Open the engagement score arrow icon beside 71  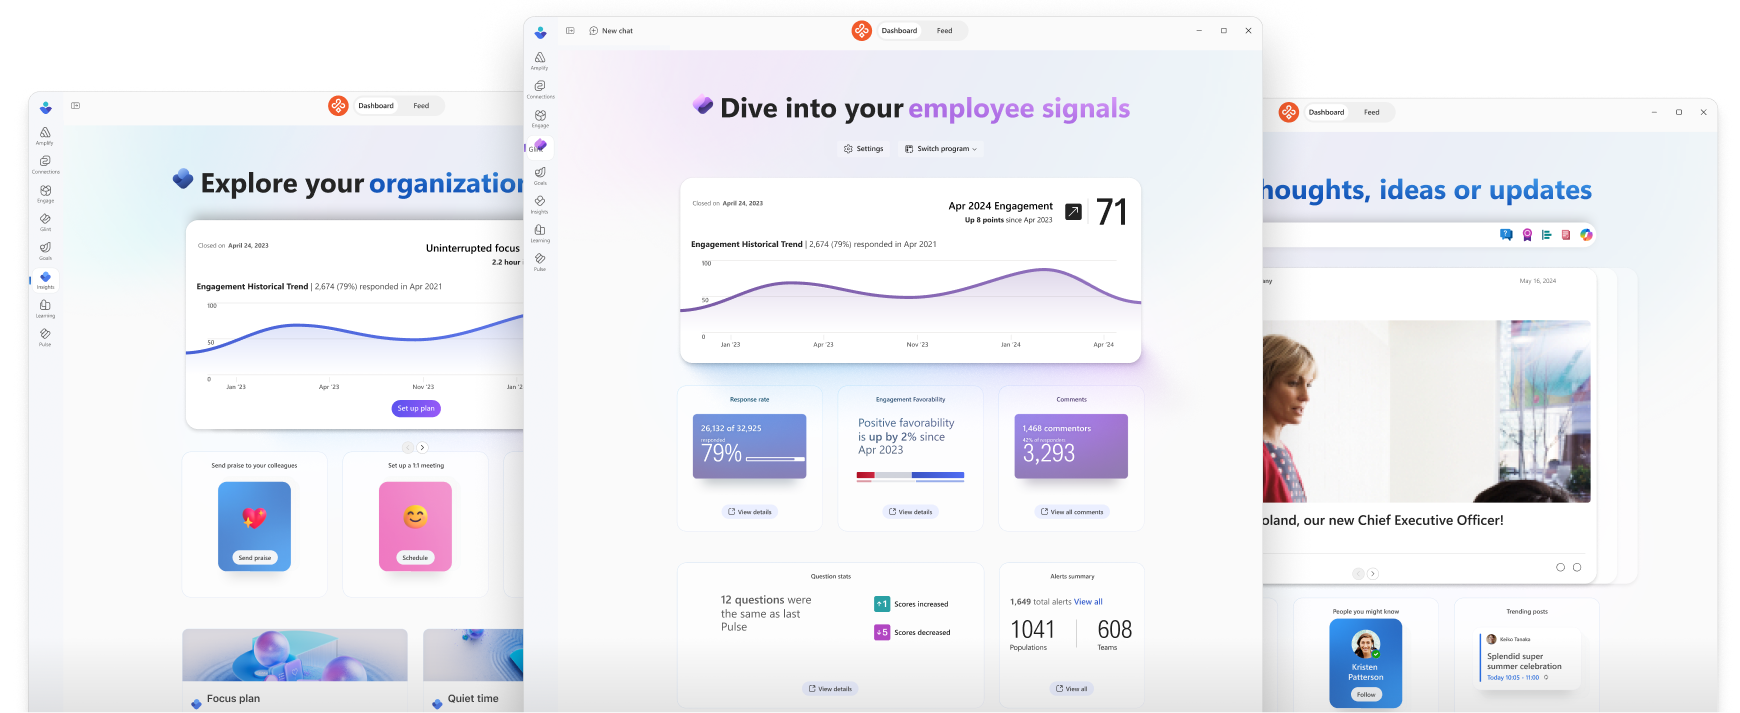coord(1073,212)
